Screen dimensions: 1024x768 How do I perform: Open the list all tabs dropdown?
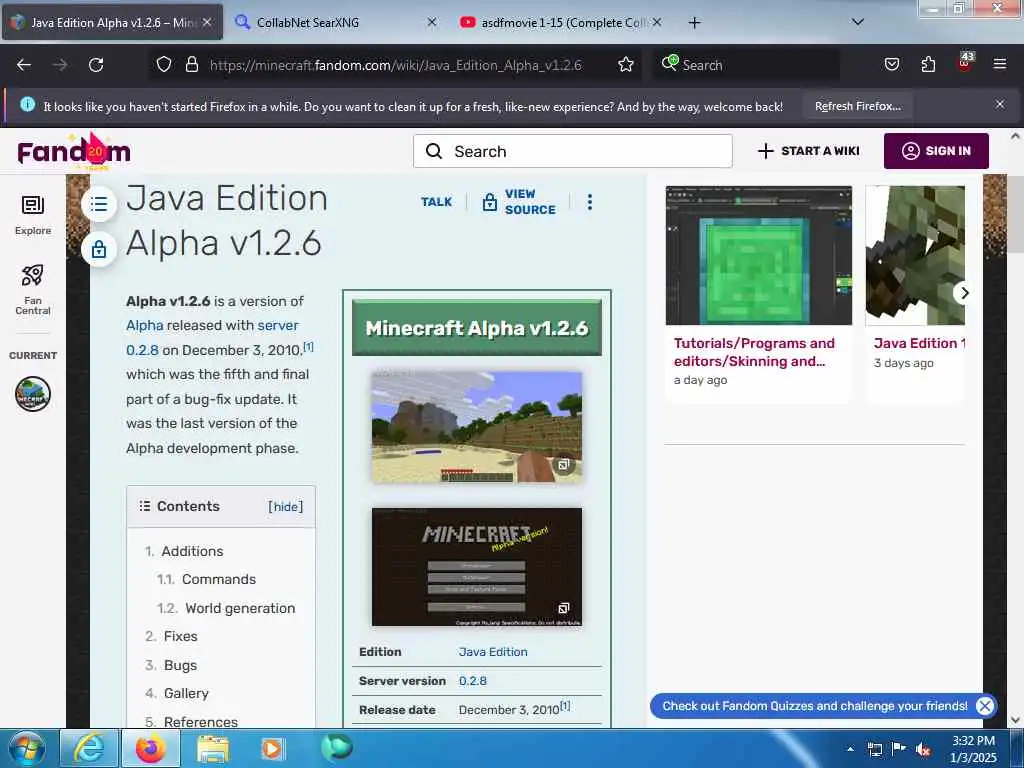[x=858, y=22]
